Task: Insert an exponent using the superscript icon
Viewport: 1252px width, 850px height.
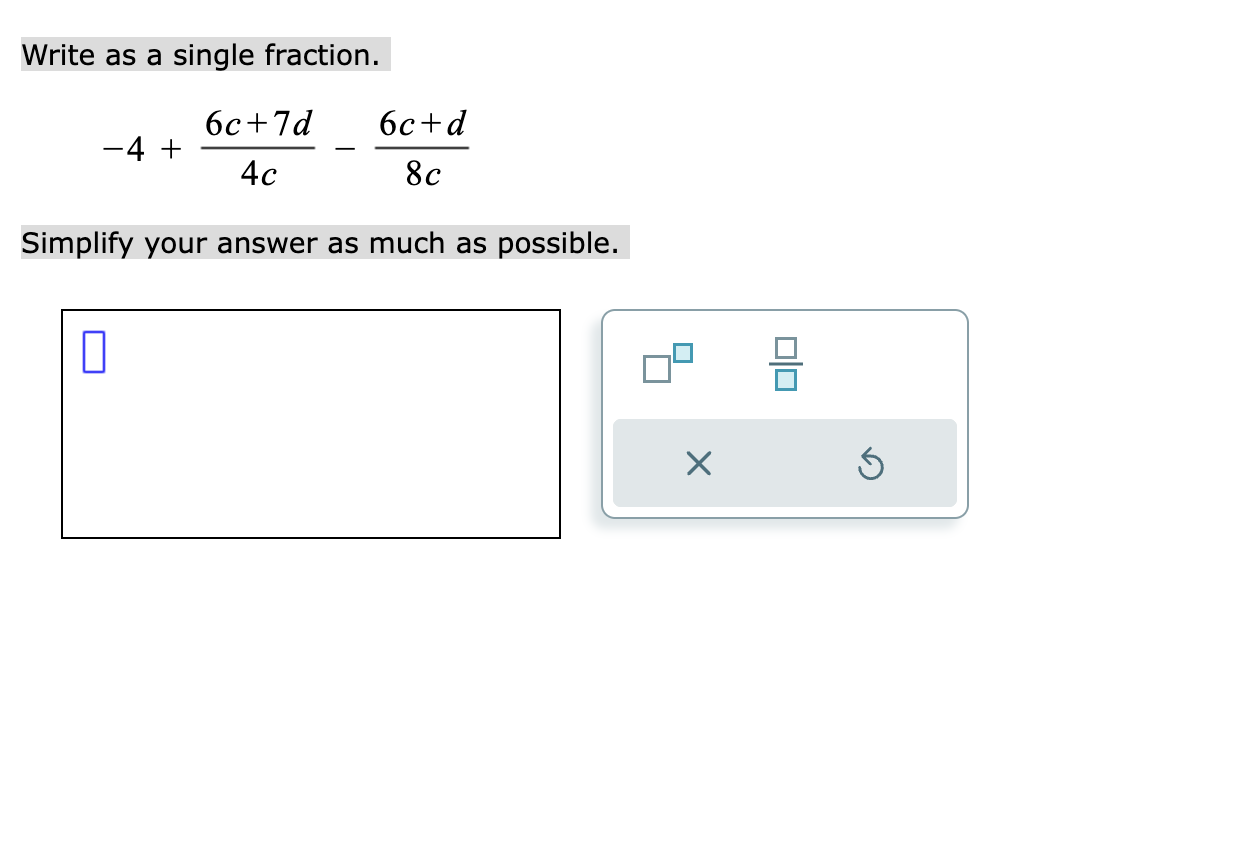Action: pos(667,363)
